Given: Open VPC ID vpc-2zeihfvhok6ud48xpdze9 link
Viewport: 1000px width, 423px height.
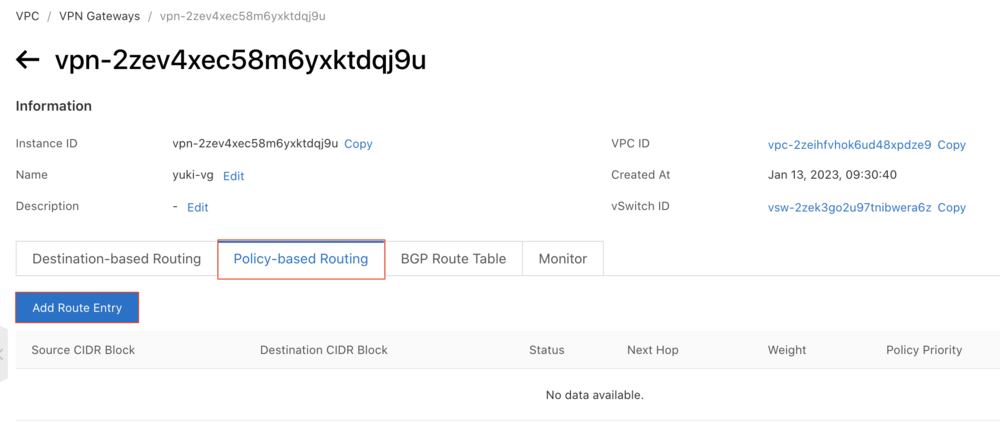Looking at the screenshot, I should click(849, 145).
